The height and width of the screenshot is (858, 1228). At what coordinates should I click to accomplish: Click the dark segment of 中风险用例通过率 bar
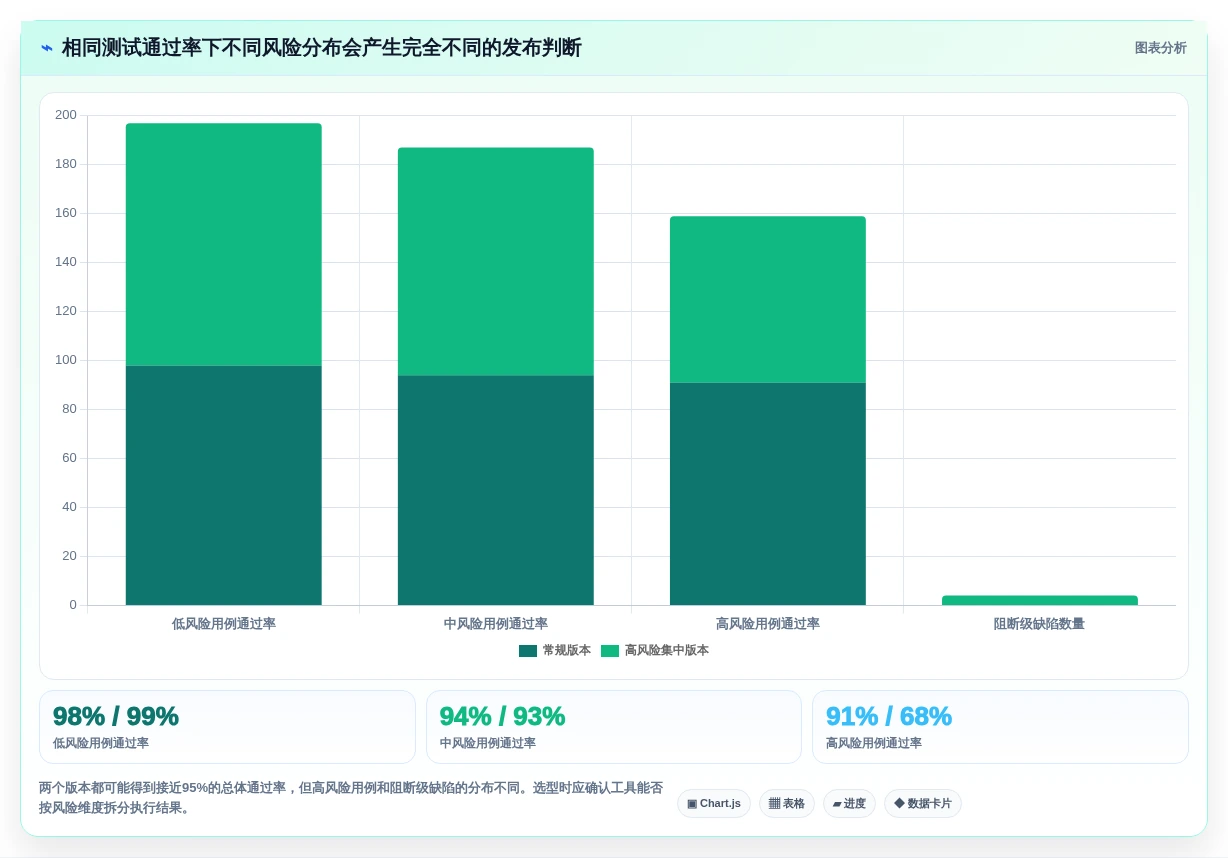[x=496, y=490]
